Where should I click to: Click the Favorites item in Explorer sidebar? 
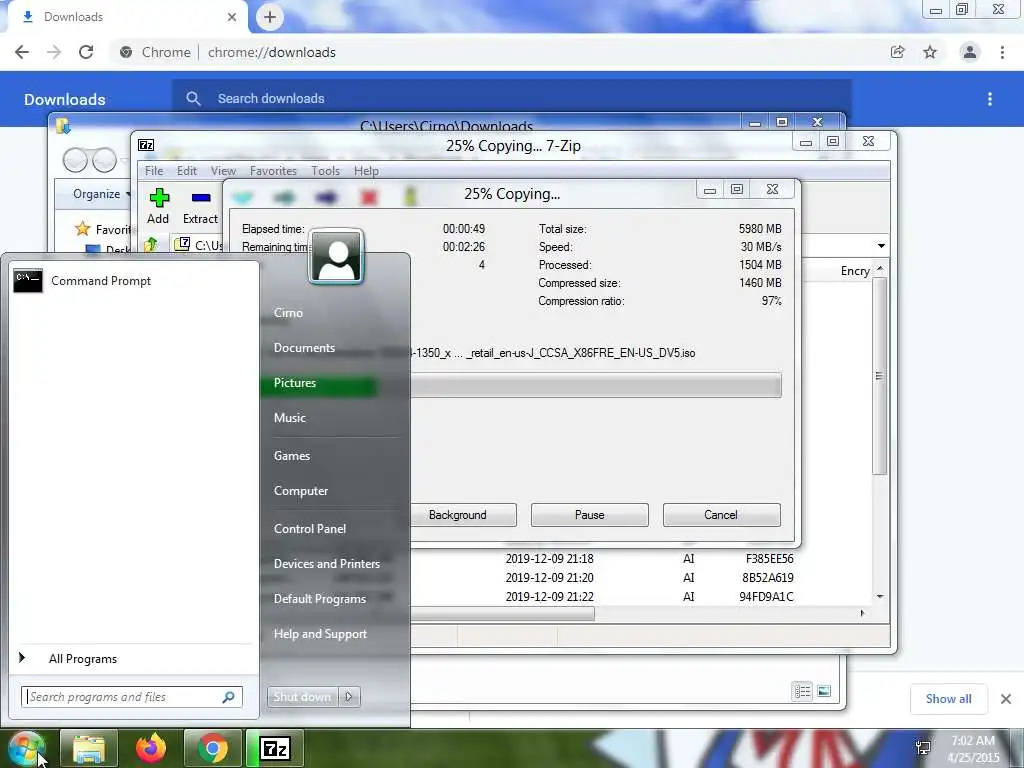pos(103,229)
